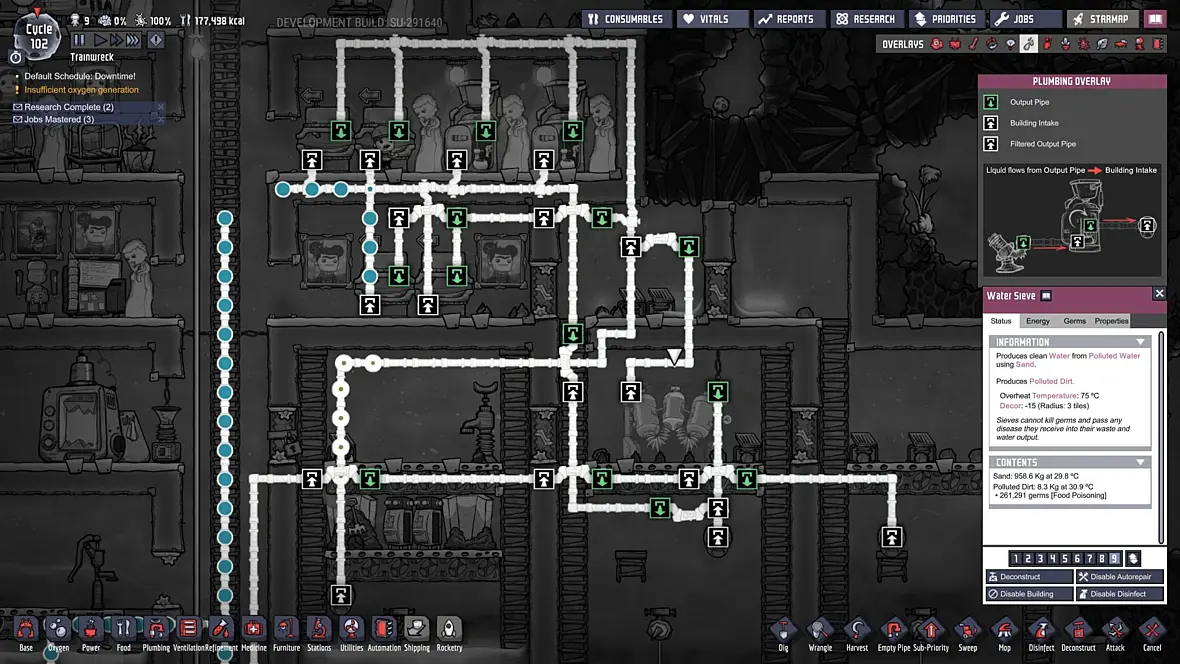Collapse the Information section
The image size is (1180, 664).
click(1140, 342)
